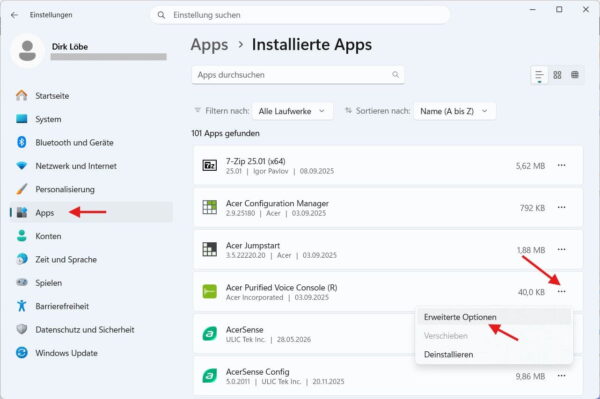The height and width of the screenshot is (399, 600).
Task: Switch to table view layout
Action: 575,75
